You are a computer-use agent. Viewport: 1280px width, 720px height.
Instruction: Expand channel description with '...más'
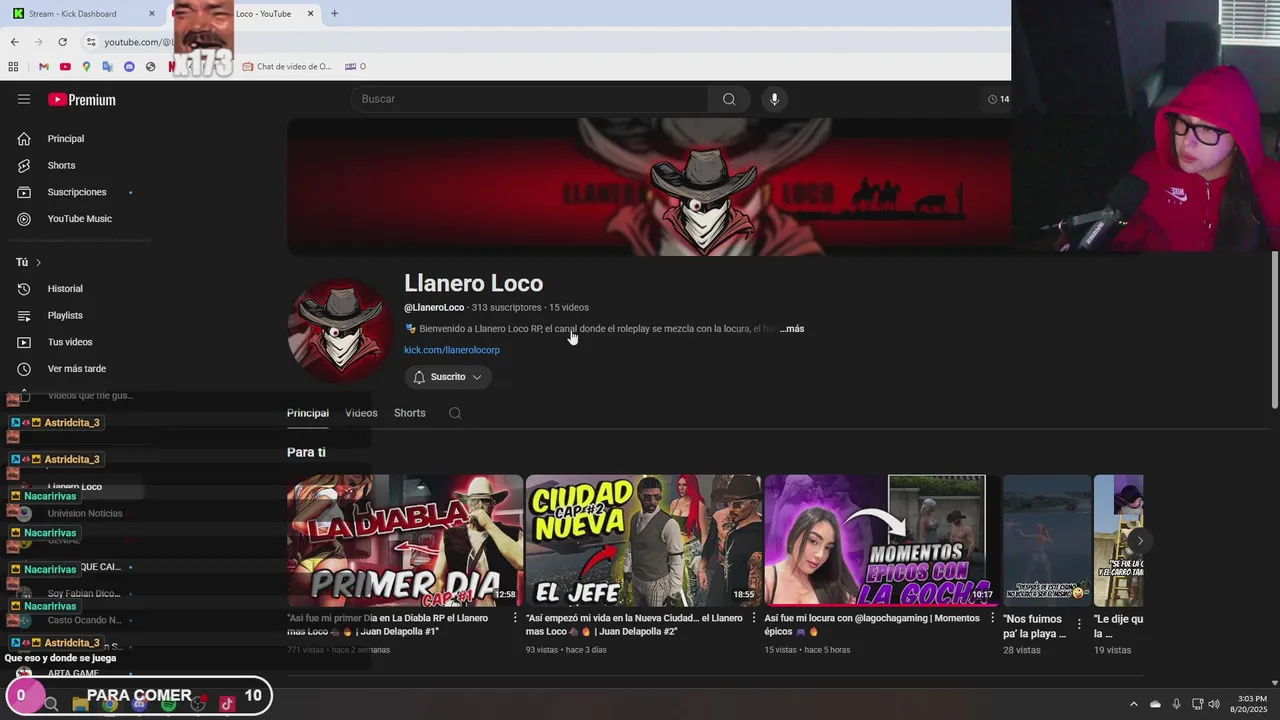click(x=792, y=329)
